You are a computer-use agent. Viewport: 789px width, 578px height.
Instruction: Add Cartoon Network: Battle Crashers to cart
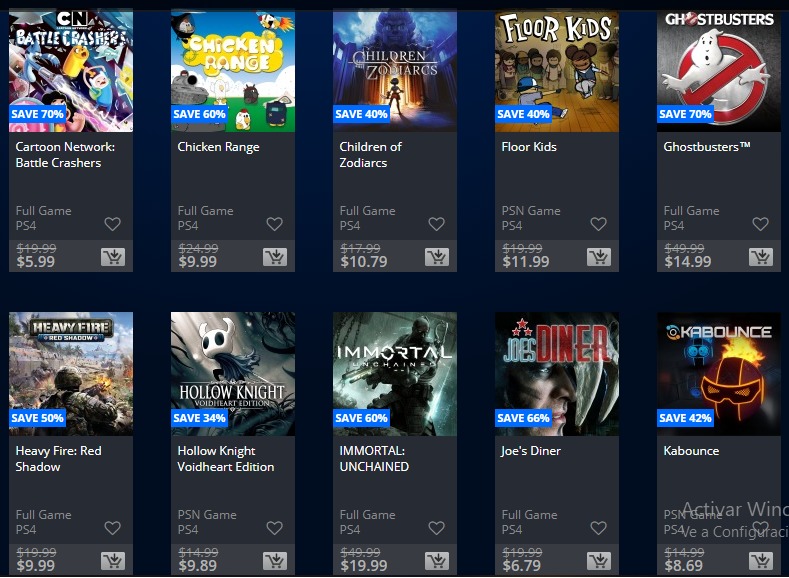113,257
